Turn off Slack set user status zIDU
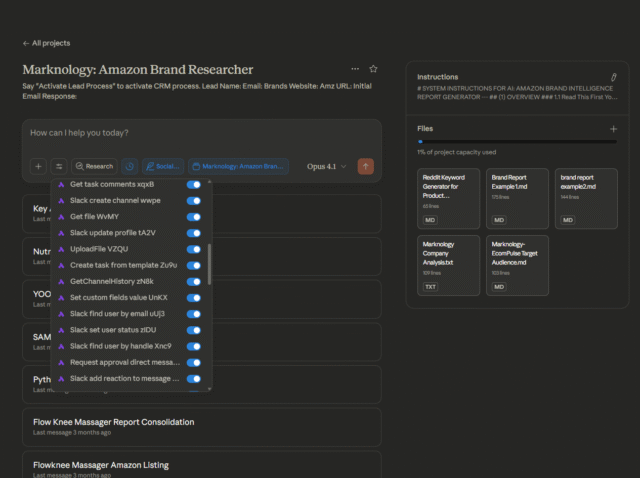 194,330
